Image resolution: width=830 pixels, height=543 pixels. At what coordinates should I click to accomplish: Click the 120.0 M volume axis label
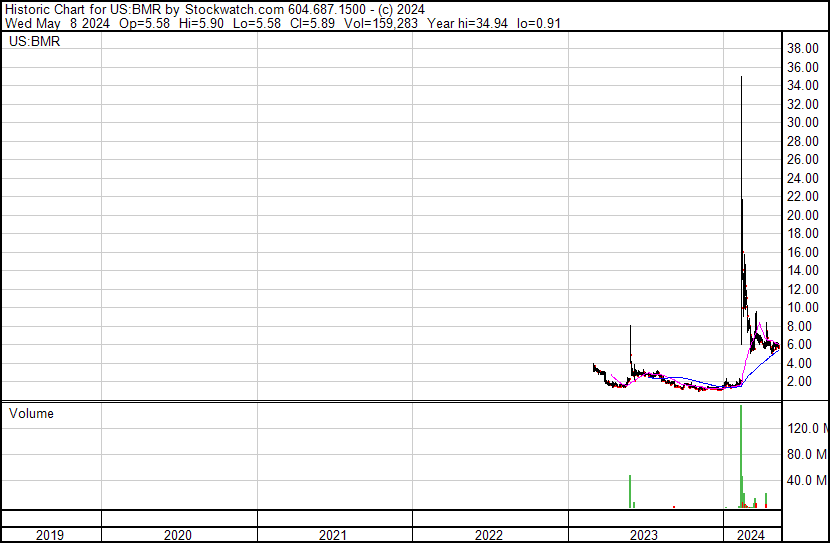tap(807, 428)
